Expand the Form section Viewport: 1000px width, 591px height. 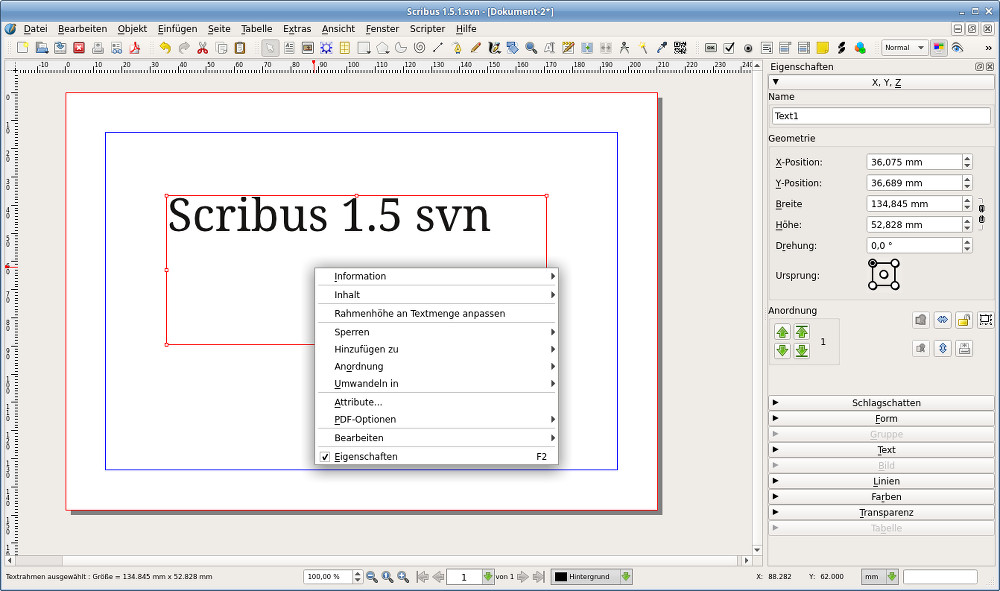881,419
